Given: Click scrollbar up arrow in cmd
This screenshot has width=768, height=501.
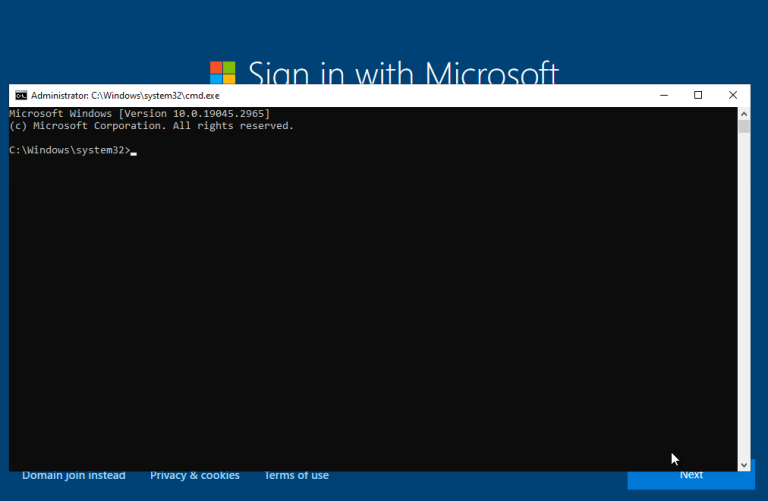Looking at the screenshot, I should tap(744, 114).
